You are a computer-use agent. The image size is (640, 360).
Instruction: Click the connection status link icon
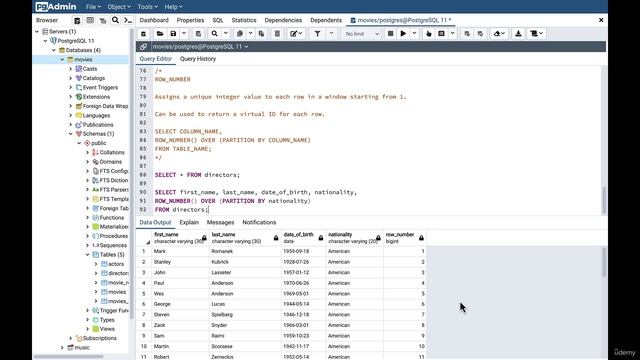[143, 47]
